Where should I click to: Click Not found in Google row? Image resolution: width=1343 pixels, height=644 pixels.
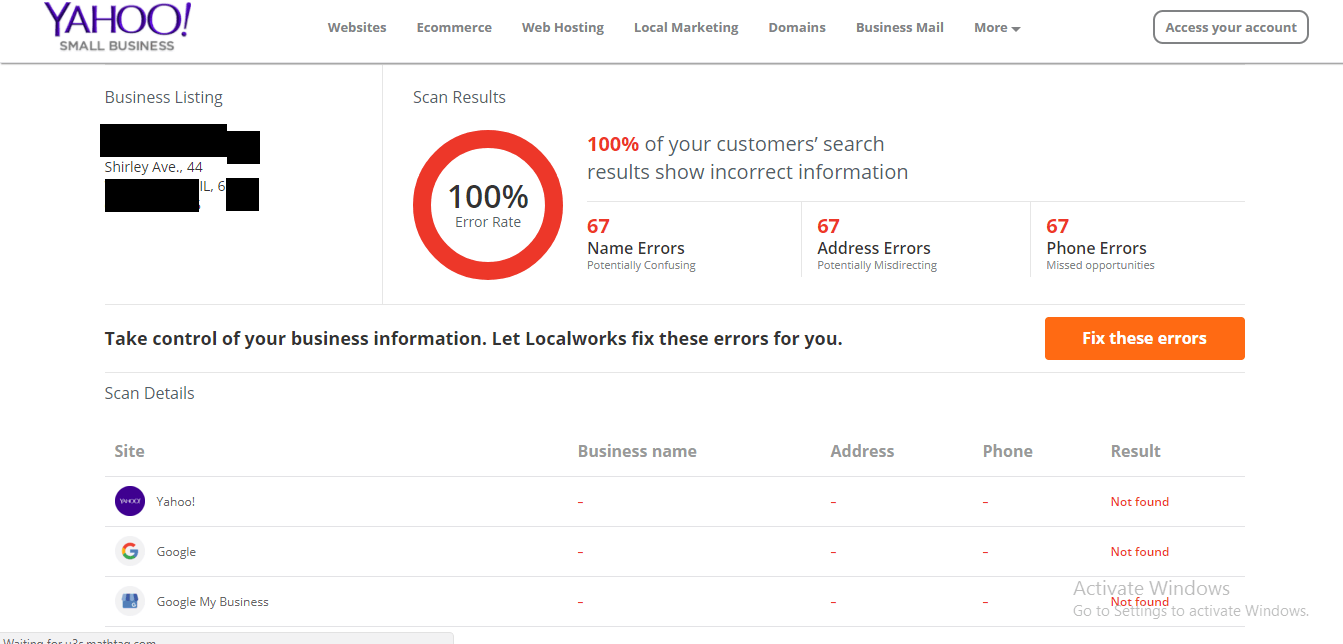pyautogui.click(x=1139, y=552)
